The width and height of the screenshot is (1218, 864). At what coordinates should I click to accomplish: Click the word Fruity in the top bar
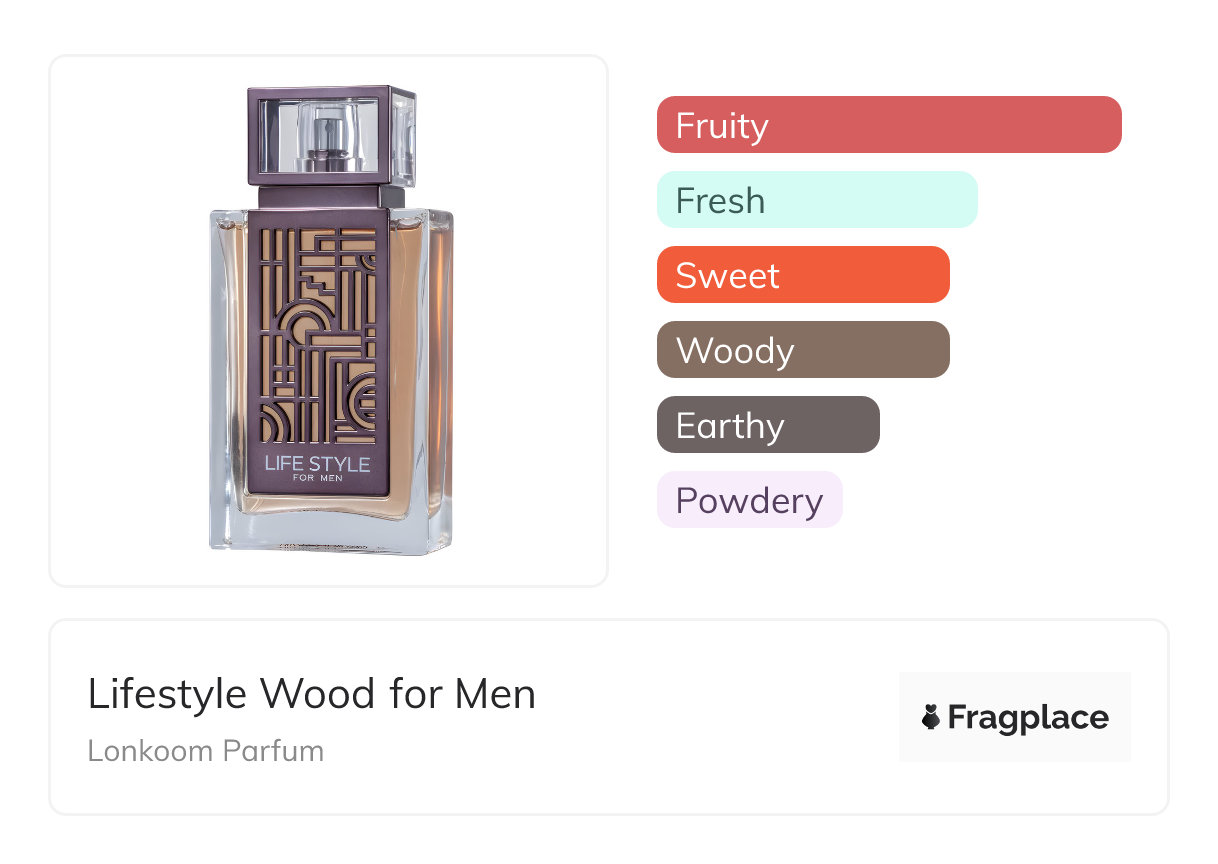722,126
